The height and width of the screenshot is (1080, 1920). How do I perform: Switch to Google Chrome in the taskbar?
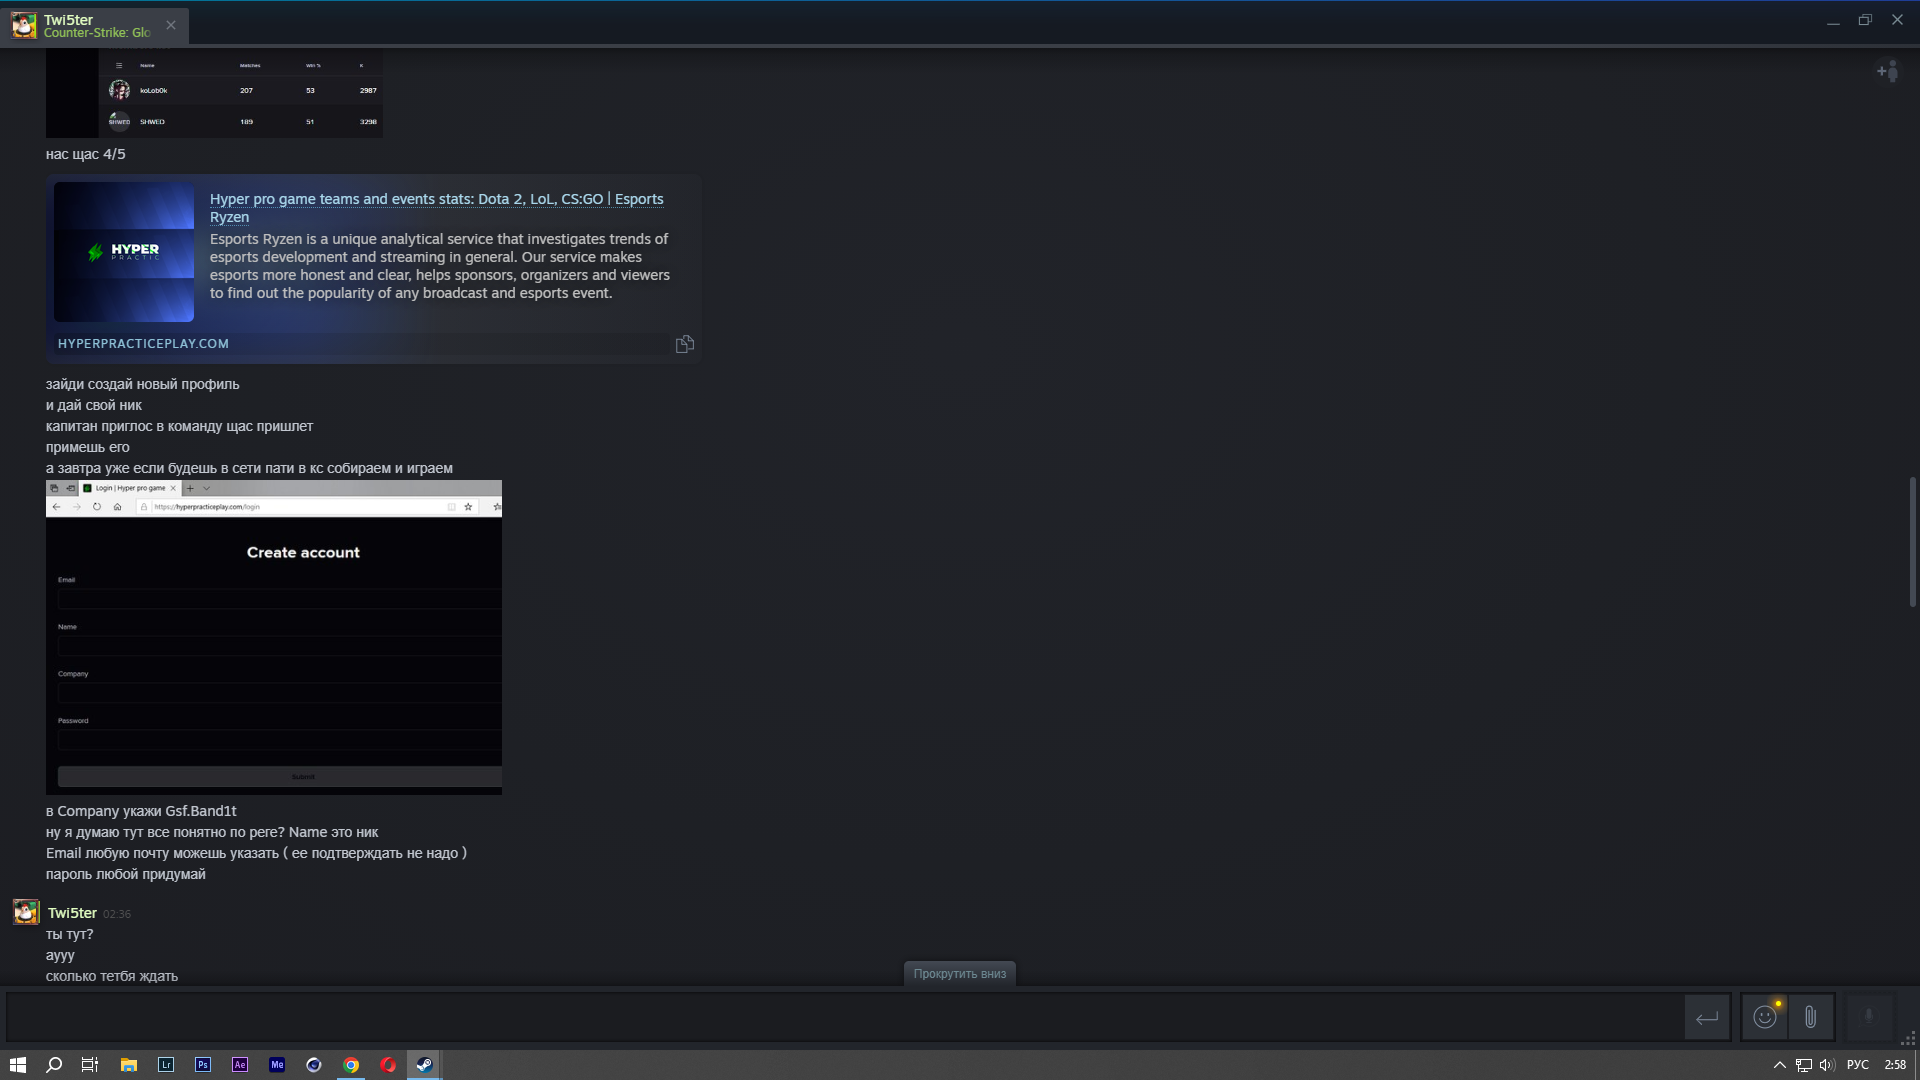pyautogui.click(x=351, y=1065)
